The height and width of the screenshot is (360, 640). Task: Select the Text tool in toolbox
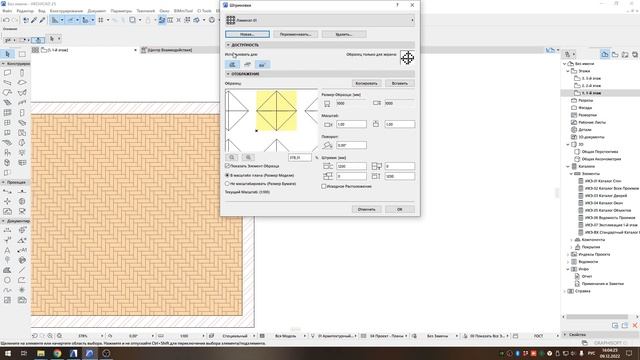click(7, 250)
